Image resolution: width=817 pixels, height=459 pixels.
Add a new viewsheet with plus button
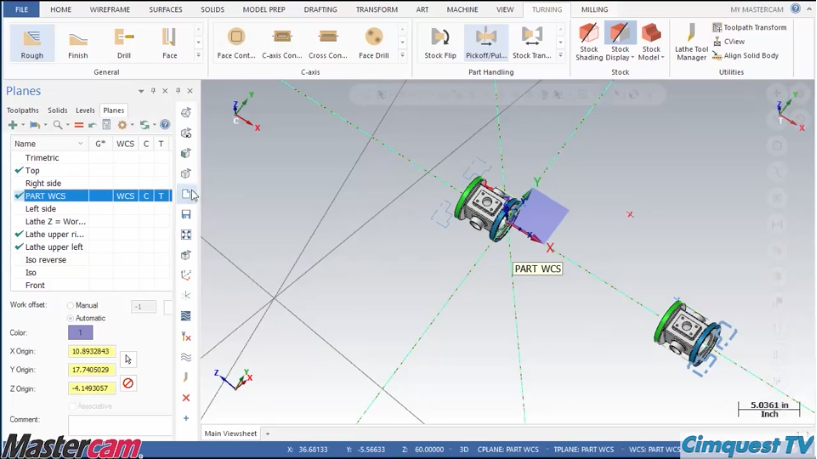(x=268, y=433)
